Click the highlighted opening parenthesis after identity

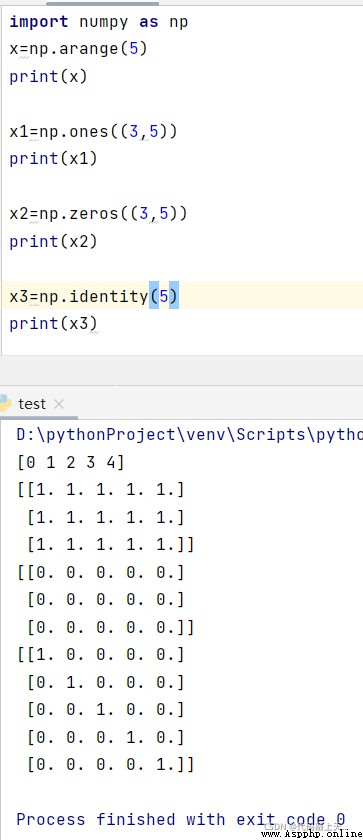[x=154, y=296]
